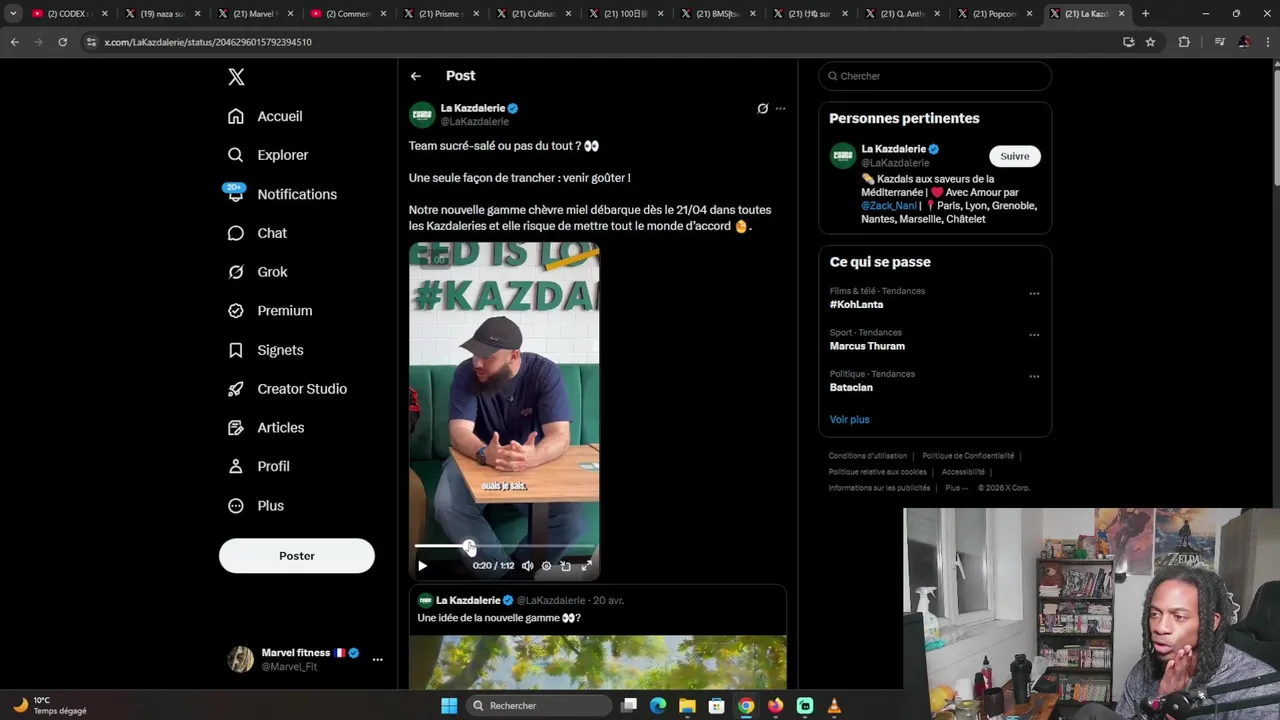Viewport: 1280px width, 720px height.
Task: Open the @LaKazdalerie handle under author name
Action: 475,122
